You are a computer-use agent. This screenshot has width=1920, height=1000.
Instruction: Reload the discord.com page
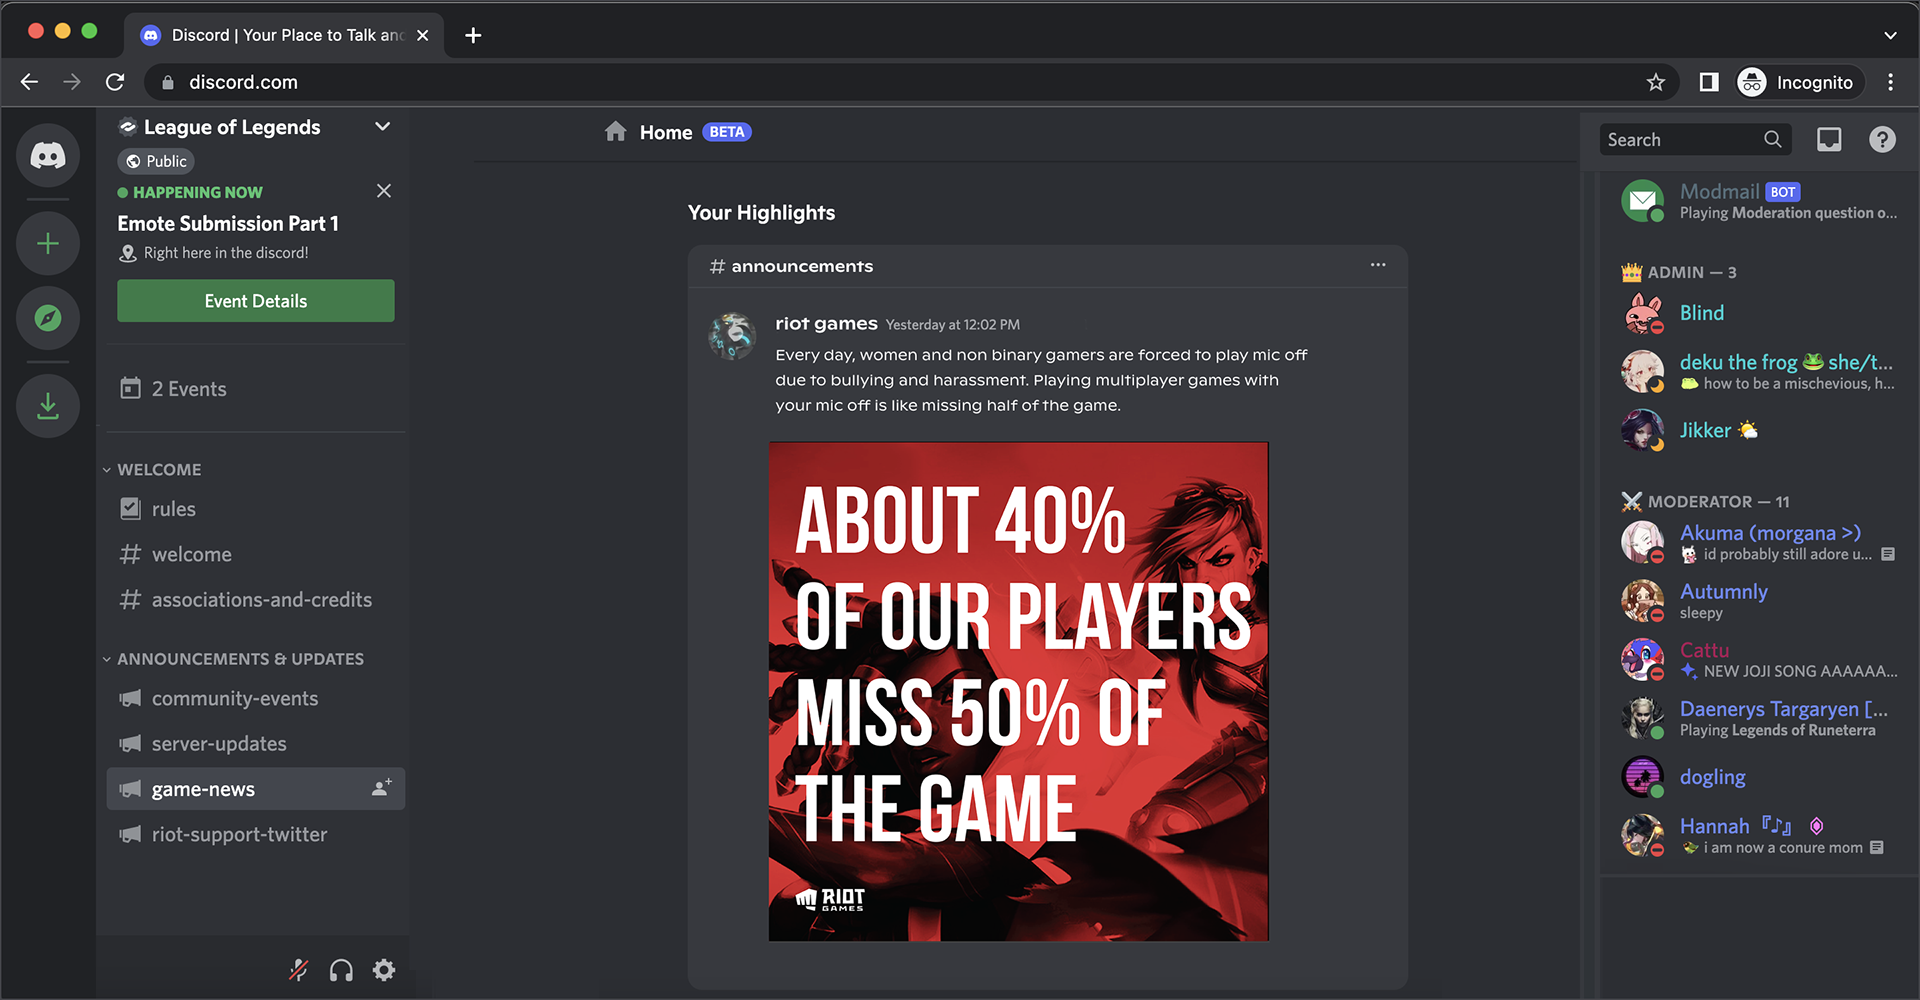coord(115,82)
